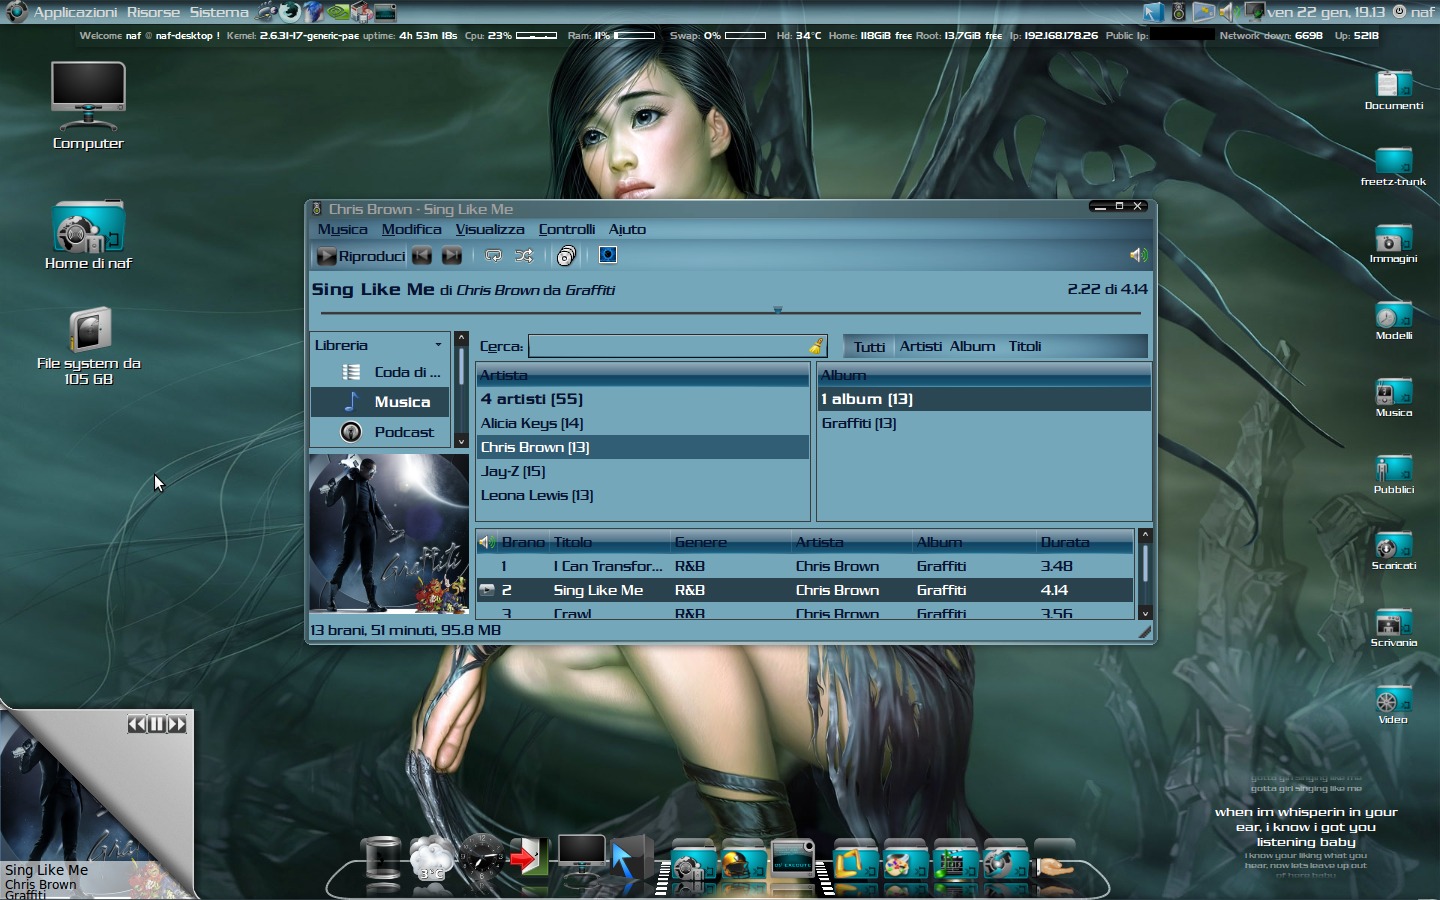Image resolution: width=1440 pixels, height=900 pixels.
Task: Open Modelli folder on desktop
Action: (x=1393, y=321)
